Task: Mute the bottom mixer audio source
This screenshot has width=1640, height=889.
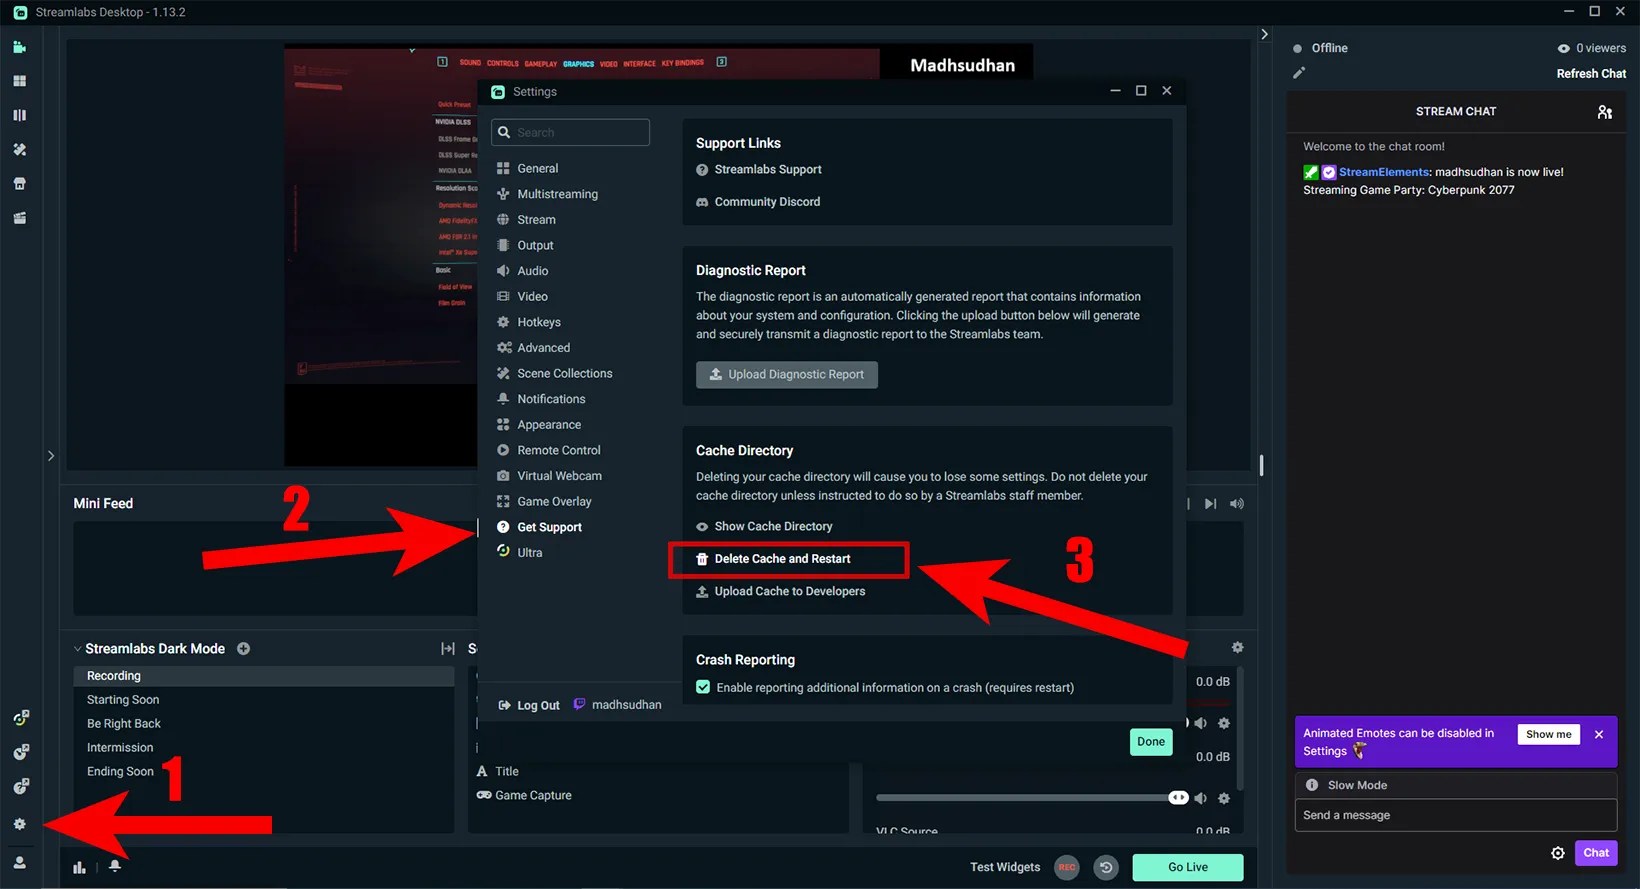Action: [1201, 798]
